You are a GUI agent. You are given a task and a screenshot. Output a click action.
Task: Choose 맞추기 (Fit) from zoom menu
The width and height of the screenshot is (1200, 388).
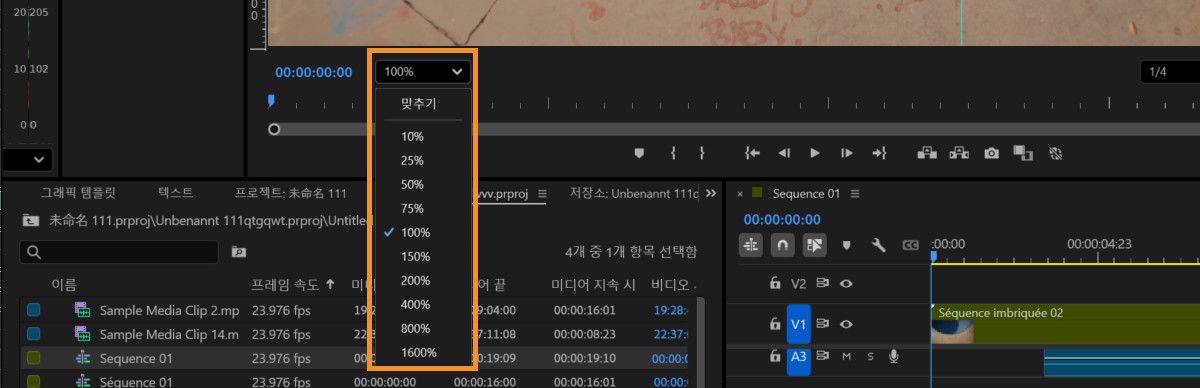(x=420, y=103)
